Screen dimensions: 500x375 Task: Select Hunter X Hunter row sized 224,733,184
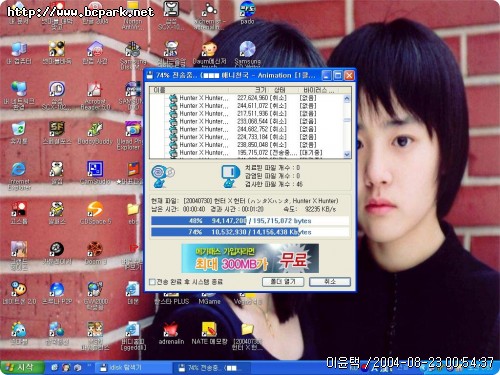pyautogui.click(x=247, y=137)
